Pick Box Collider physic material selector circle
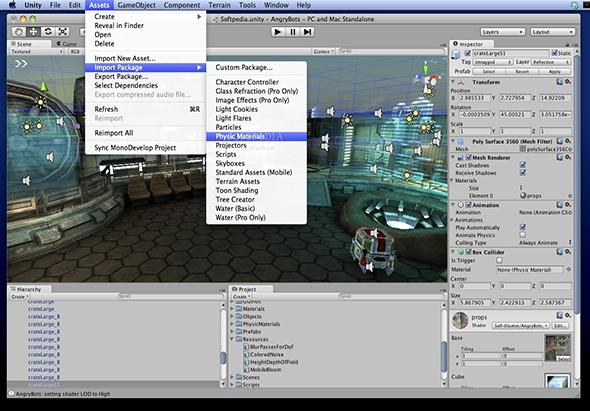The image size is (590, 411). (569, 269)
